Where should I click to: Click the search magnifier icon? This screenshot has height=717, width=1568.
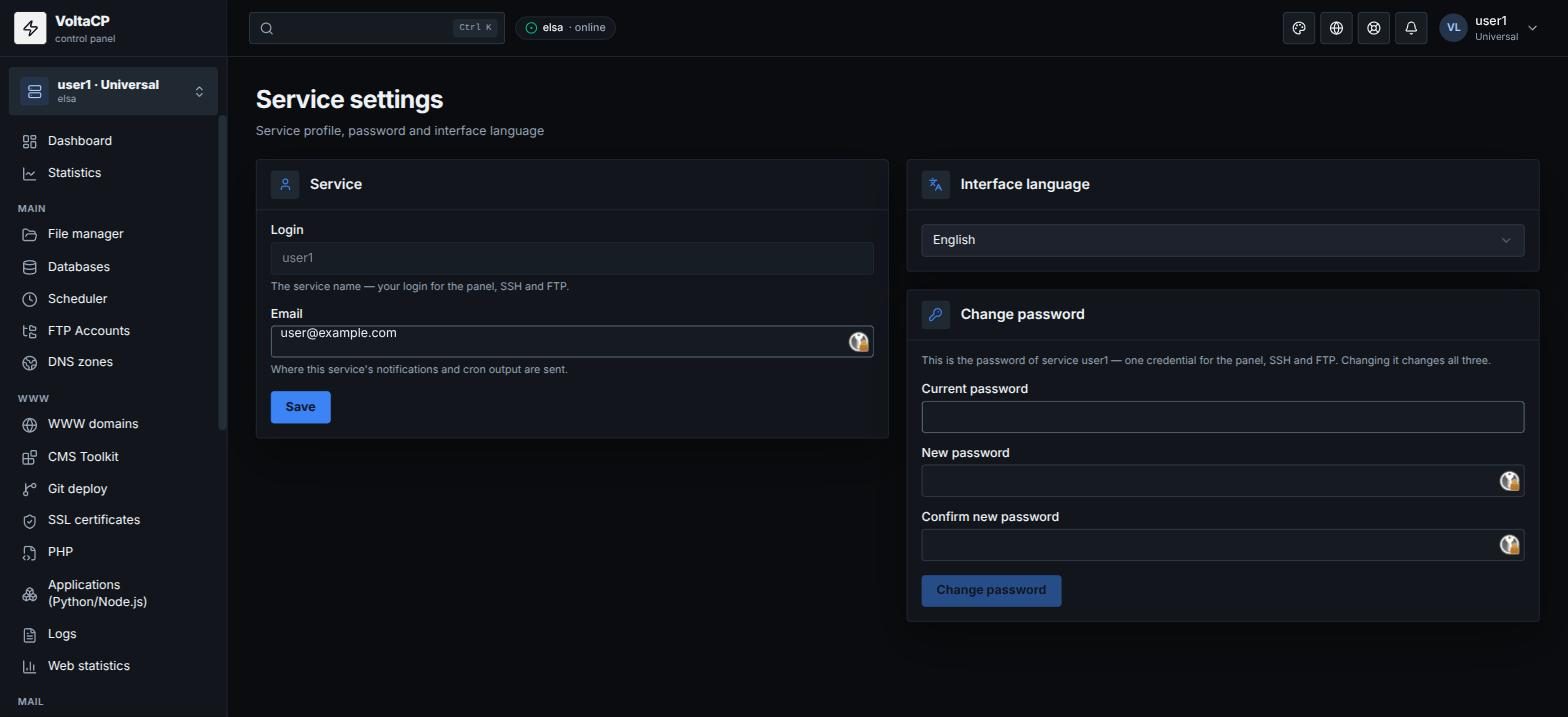coord(267,28)
